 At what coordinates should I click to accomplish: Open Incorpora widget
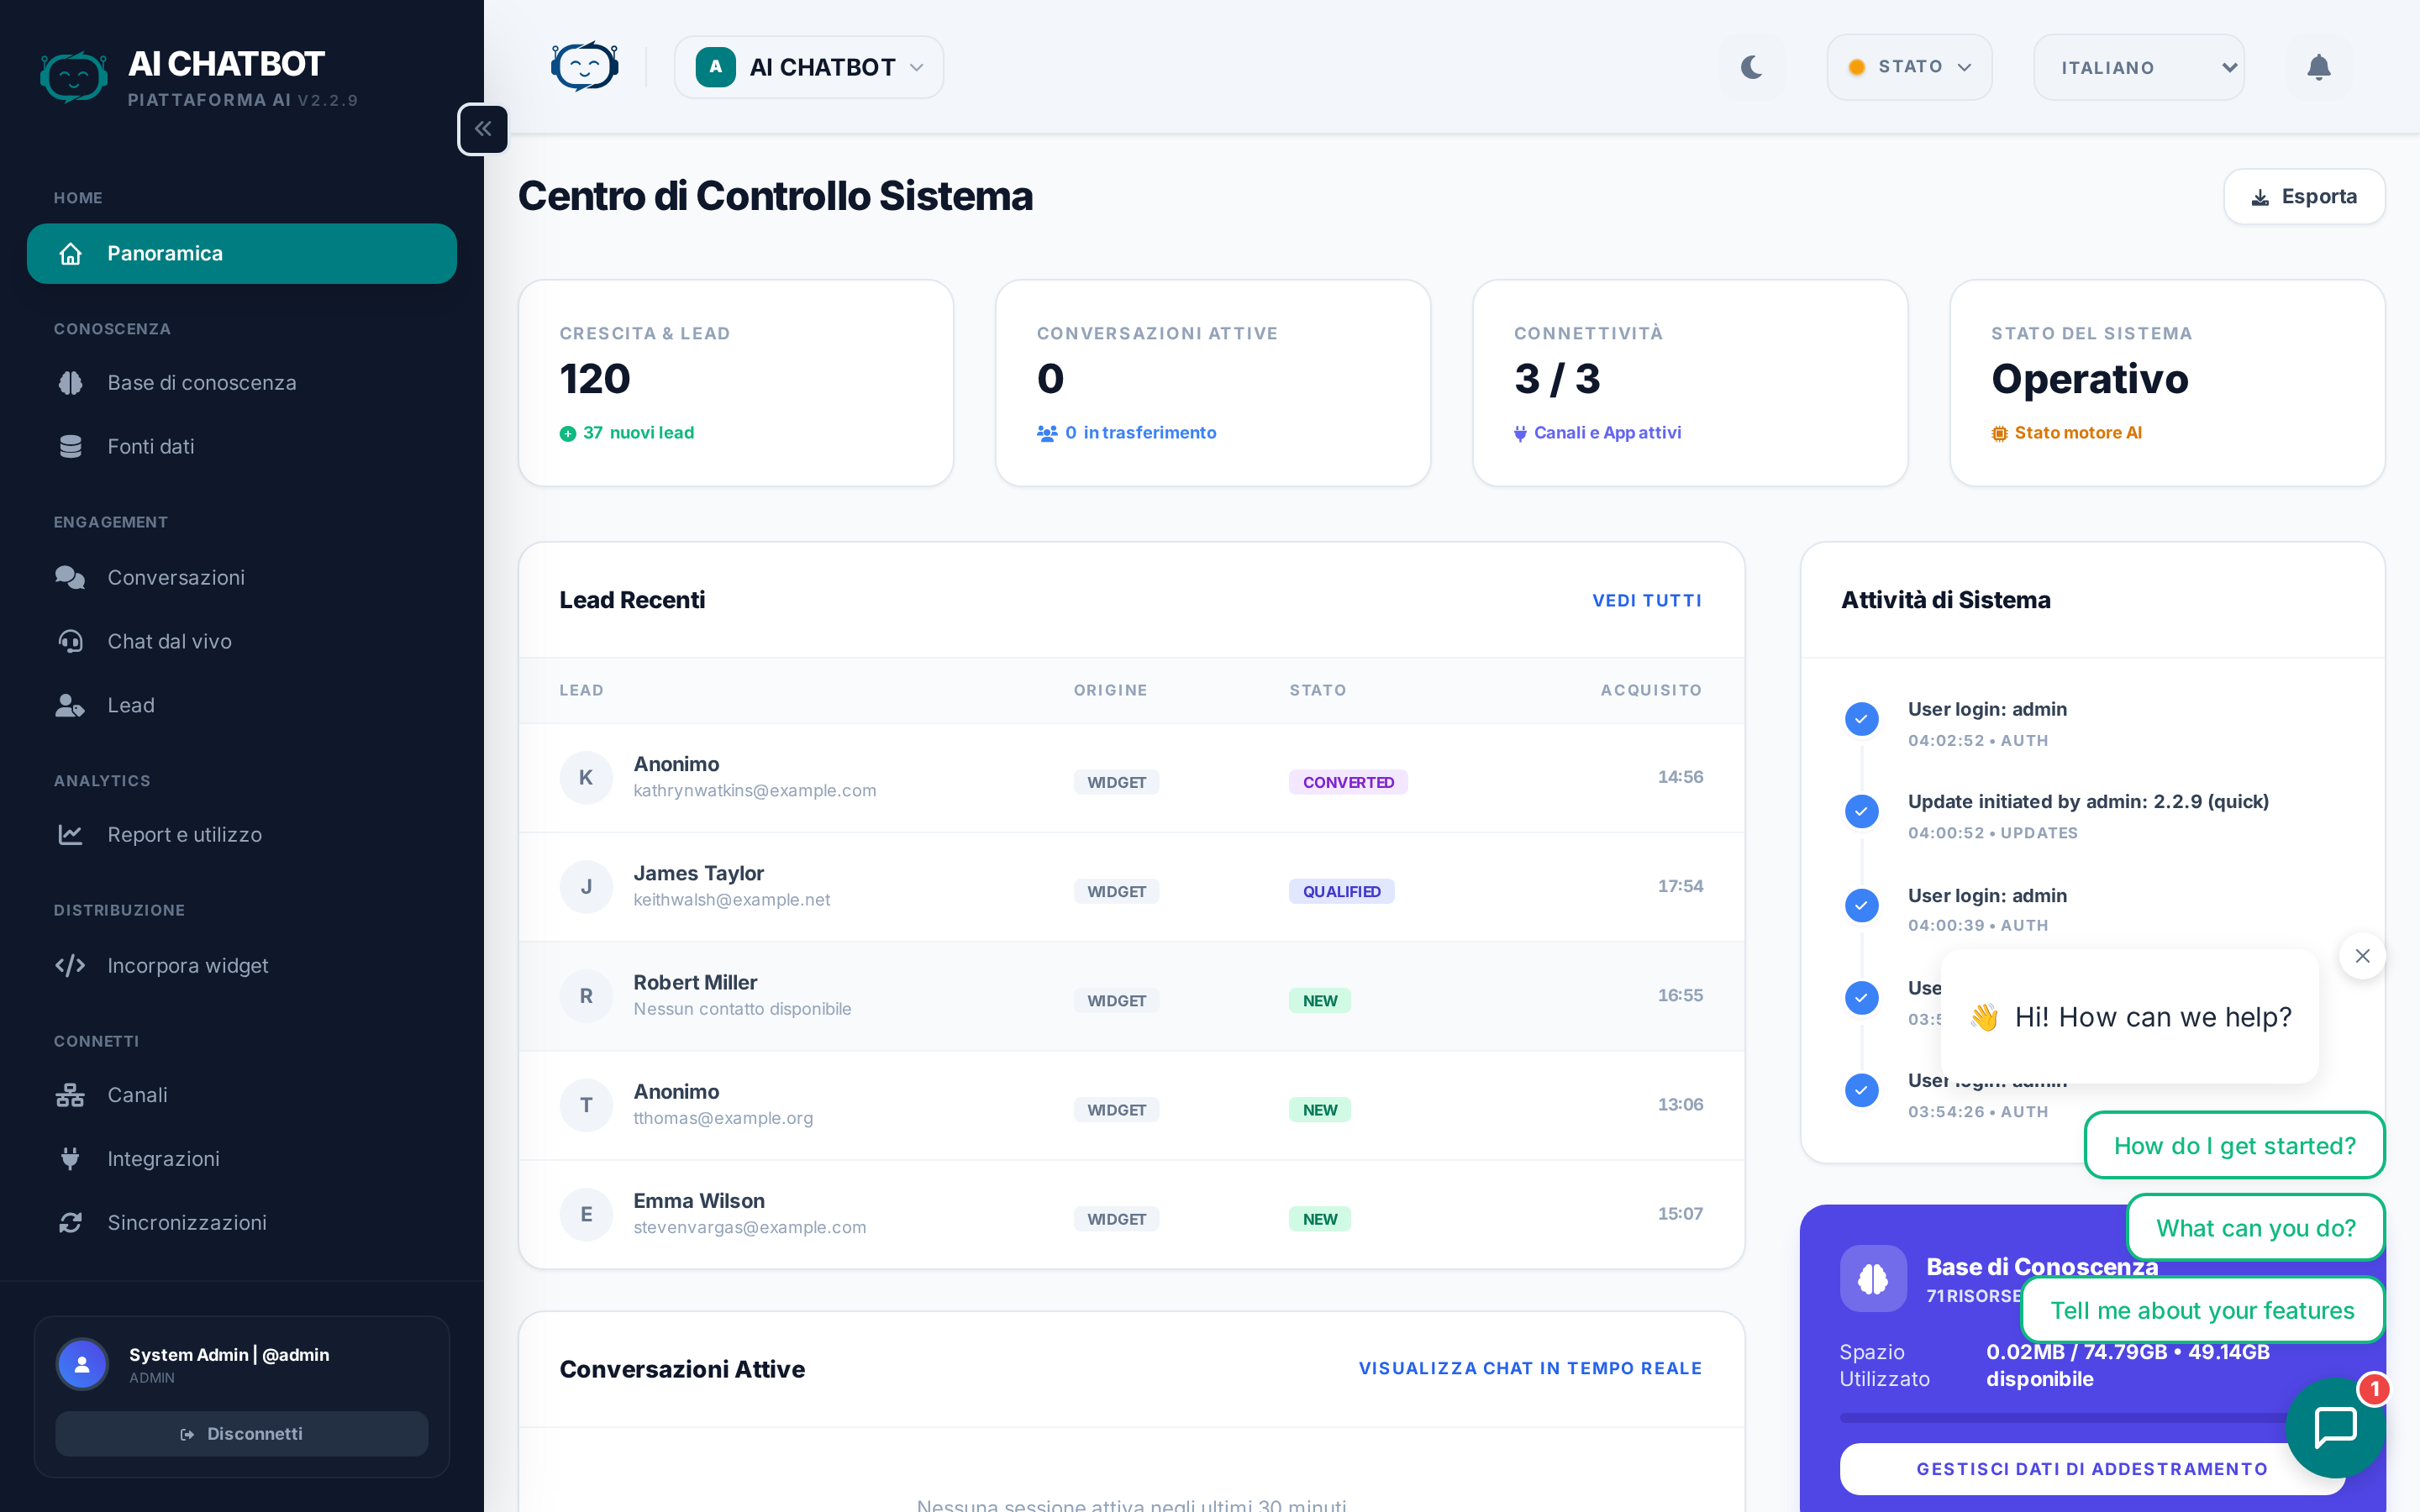(188, 965)
